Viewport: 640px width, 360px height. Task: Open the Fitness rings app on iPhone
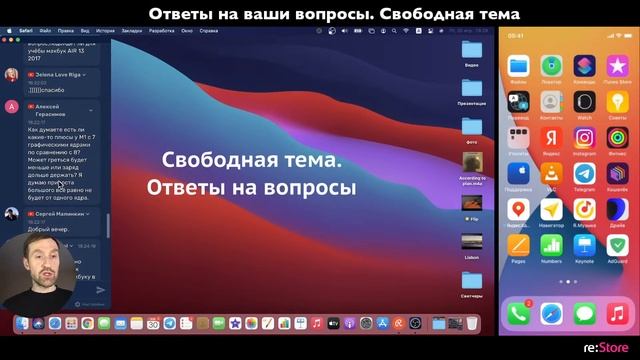pyautogui.click(x=618, y=138)
